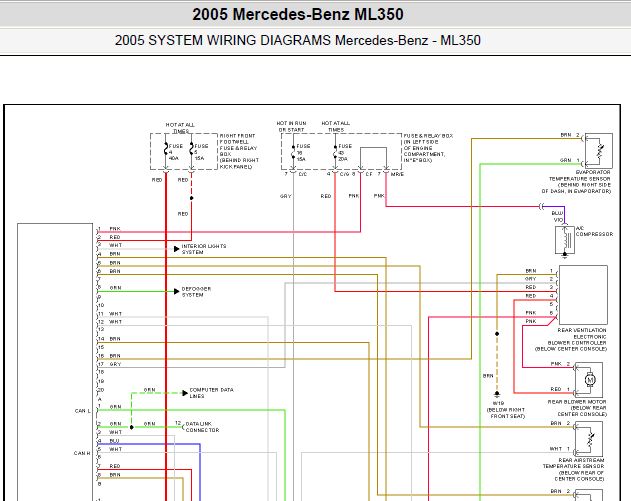631x501 pixels.
Task: Click the 'BLU VIO' wire label near A/C compressor
Action: pos(557,216)
